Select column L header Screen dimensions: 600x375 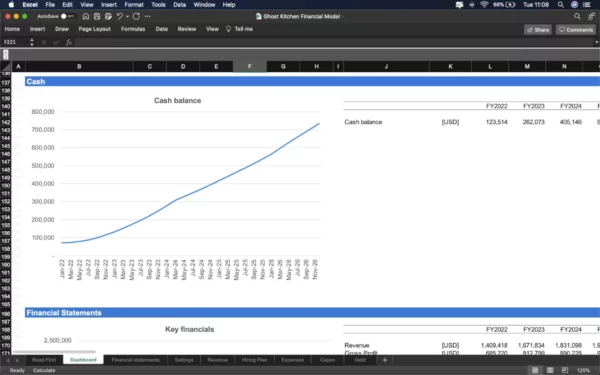[x=490, y=67]
